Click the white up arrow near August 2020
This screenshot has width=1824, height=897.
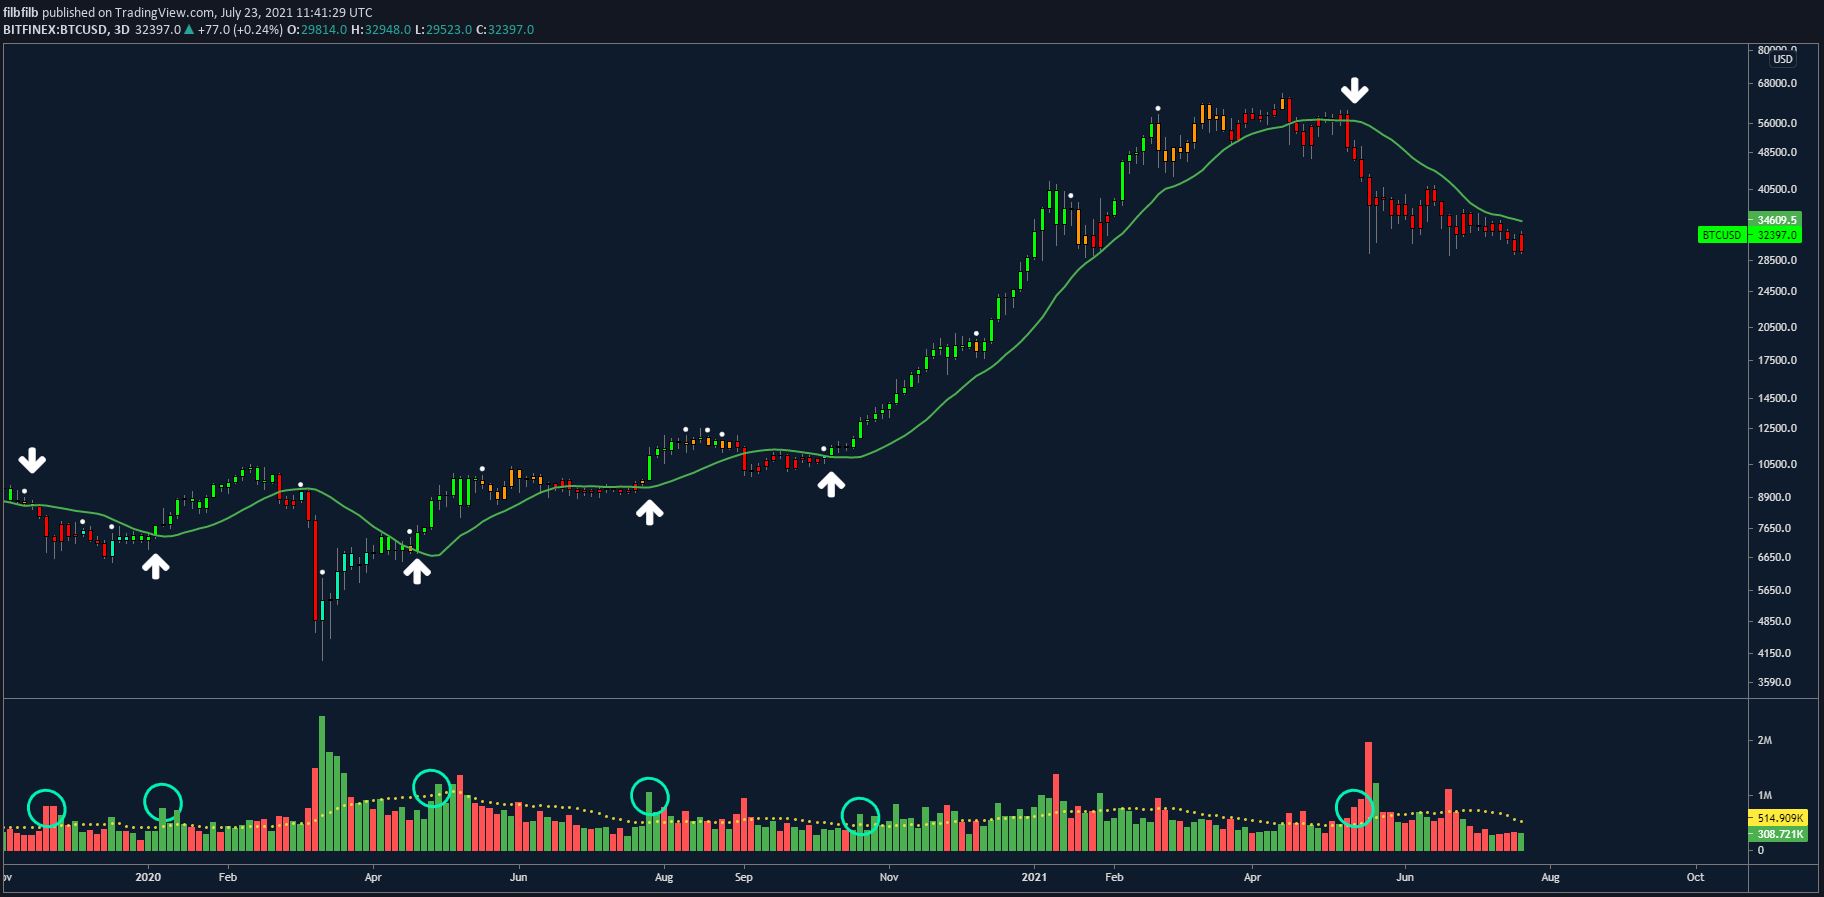click(650, 512)
